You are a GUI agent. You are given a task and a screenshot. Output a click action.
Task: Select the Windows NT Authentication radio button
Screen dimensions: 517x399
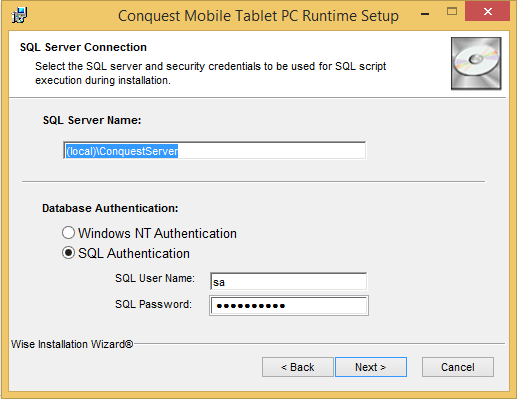click(x=68, y=233)
